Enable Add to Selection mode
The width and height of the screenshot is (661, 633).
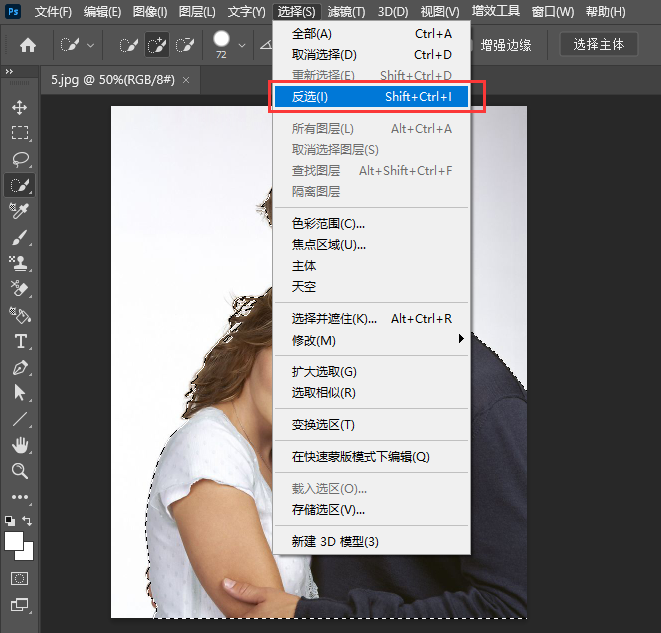[x=157, y=45]
